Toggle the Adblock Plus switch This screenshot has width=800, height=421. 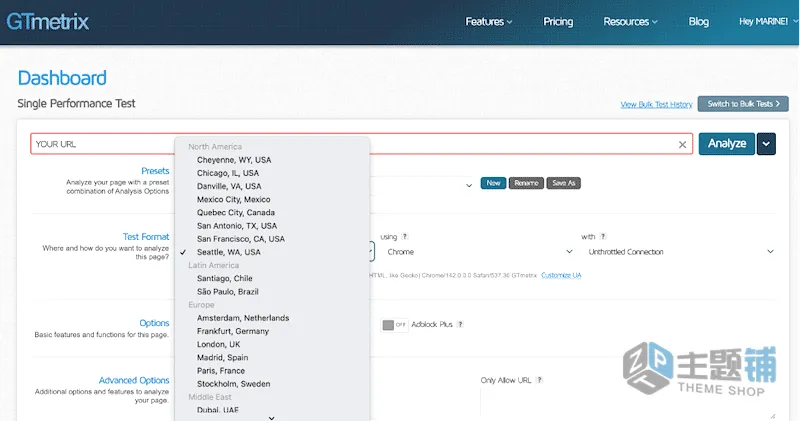394,325
